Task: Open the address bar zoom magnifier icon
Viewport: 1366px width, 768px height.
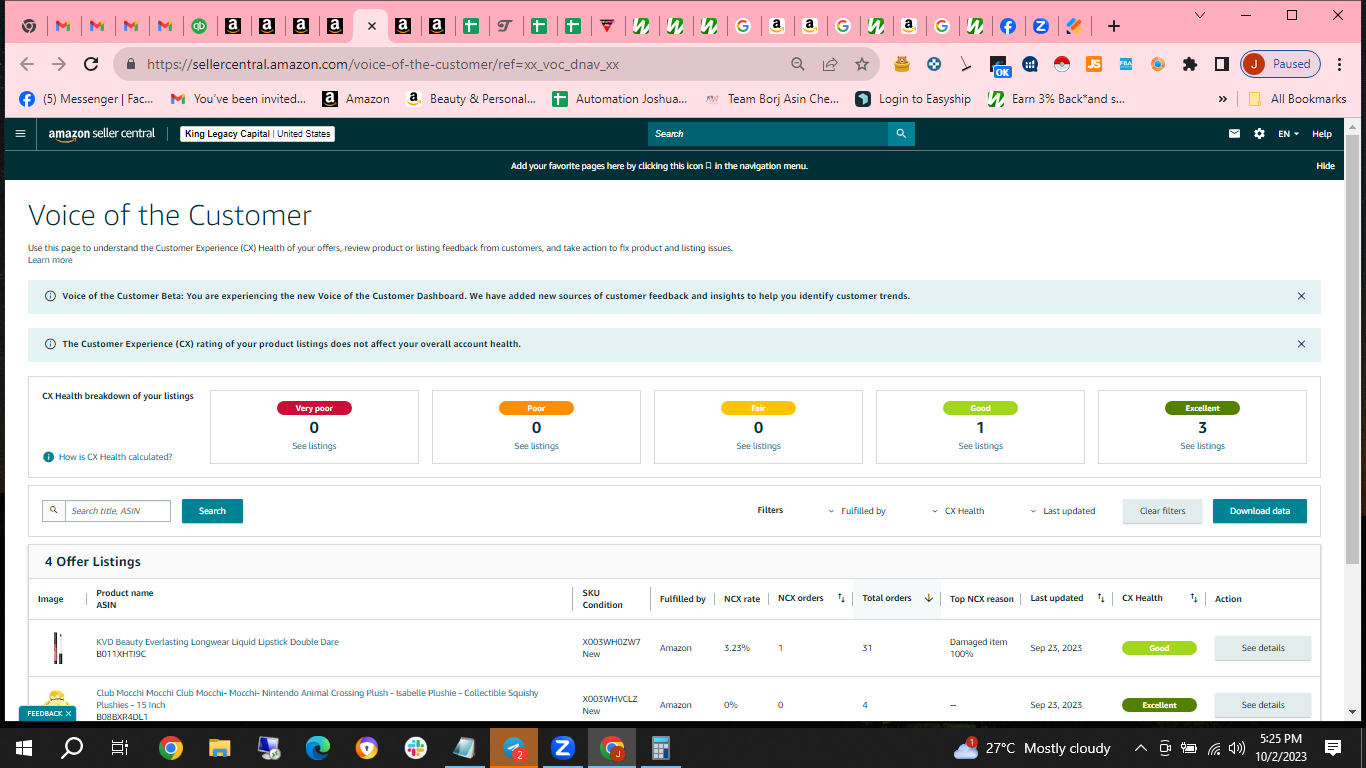Action: point(798,64)
